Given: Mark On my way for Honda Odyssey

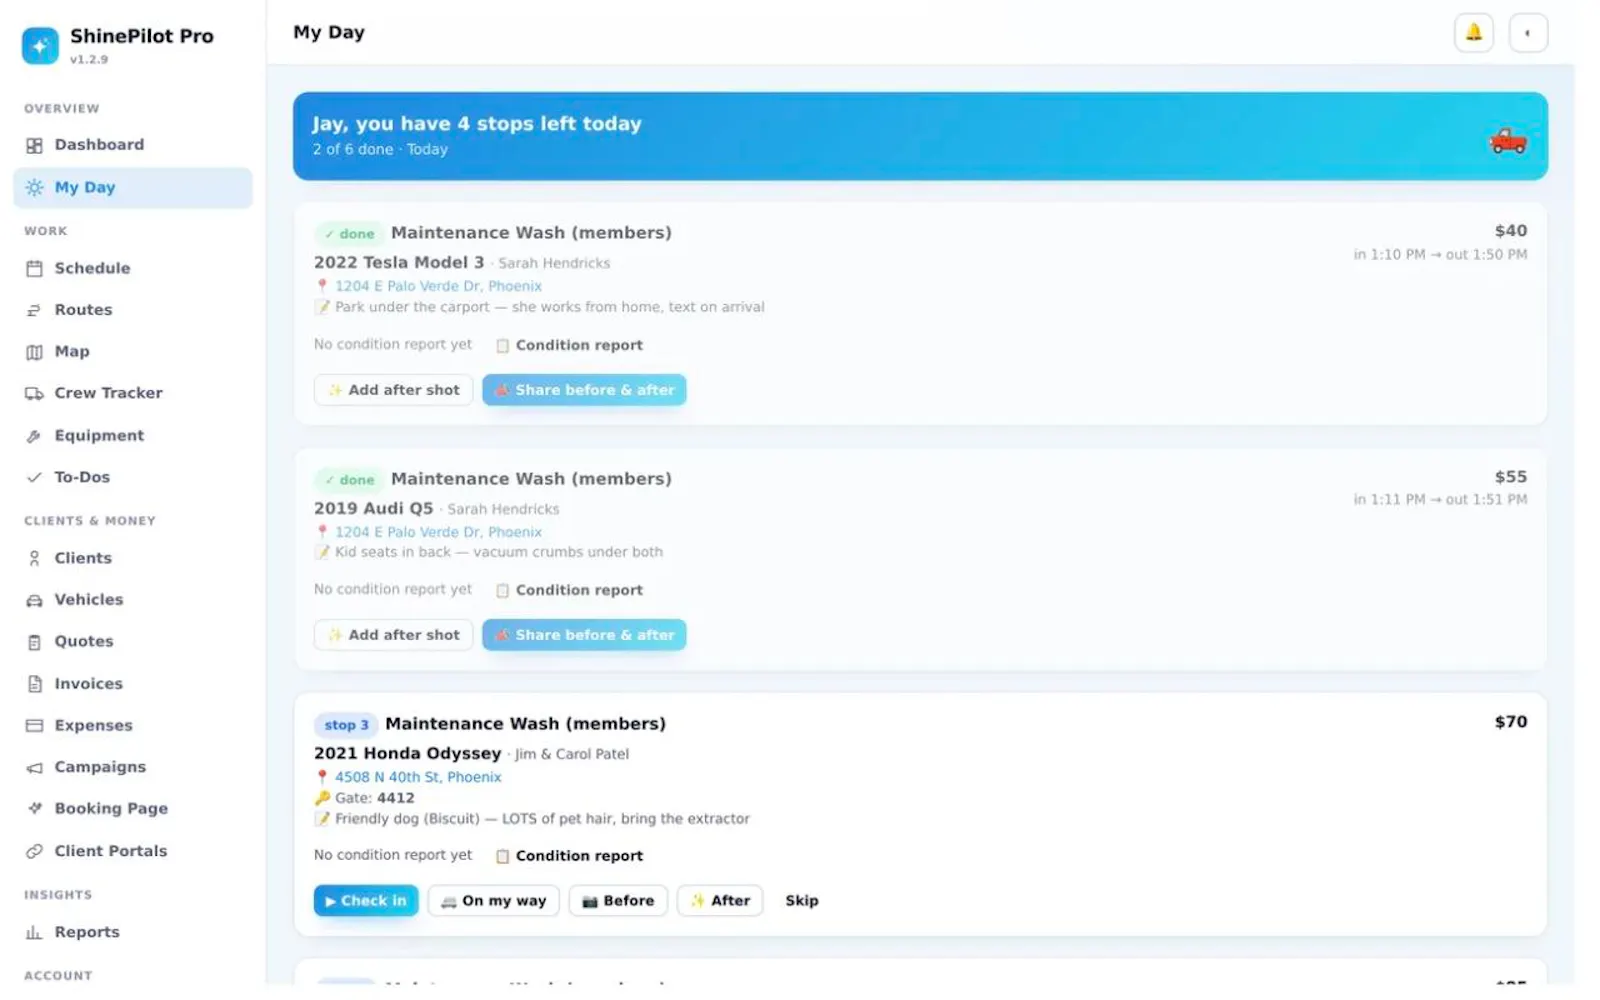Looking at the screenshot, I should (493, 901).
